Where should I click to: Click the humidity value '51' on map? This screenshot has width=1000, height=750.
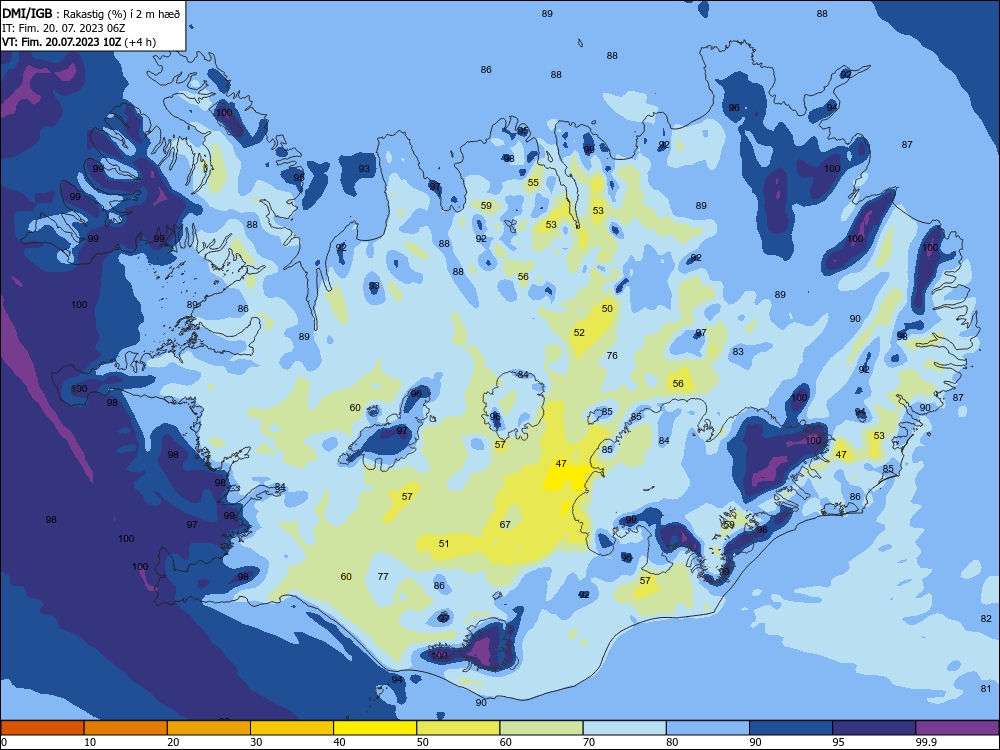444,543
